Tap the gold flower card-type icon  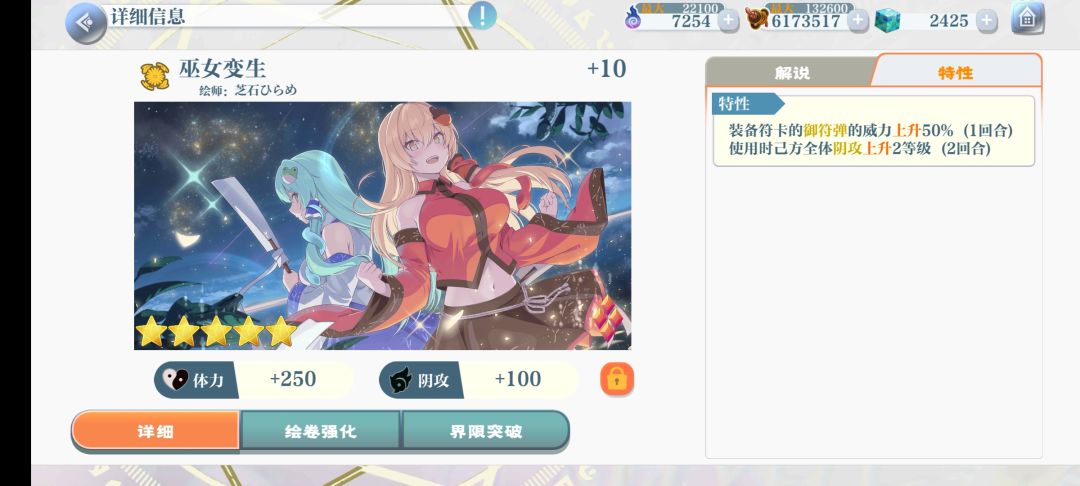coord(155,76)
